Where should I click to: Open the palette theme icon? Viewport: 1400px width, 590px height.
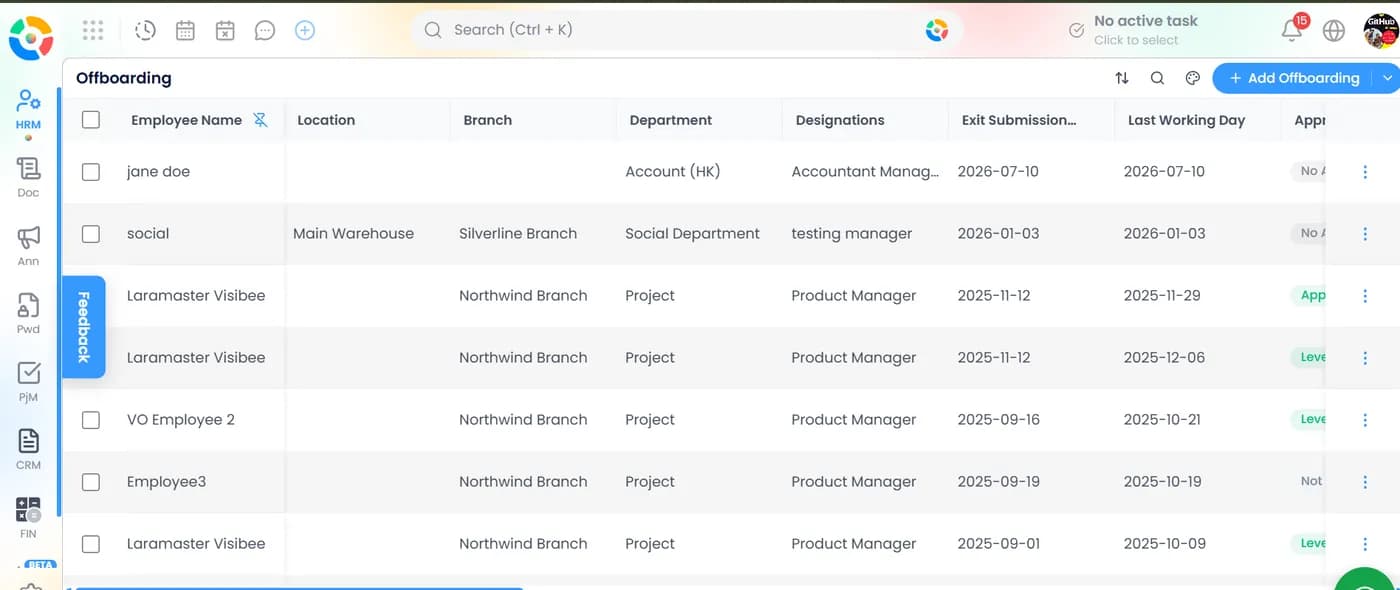point(1192,78)
